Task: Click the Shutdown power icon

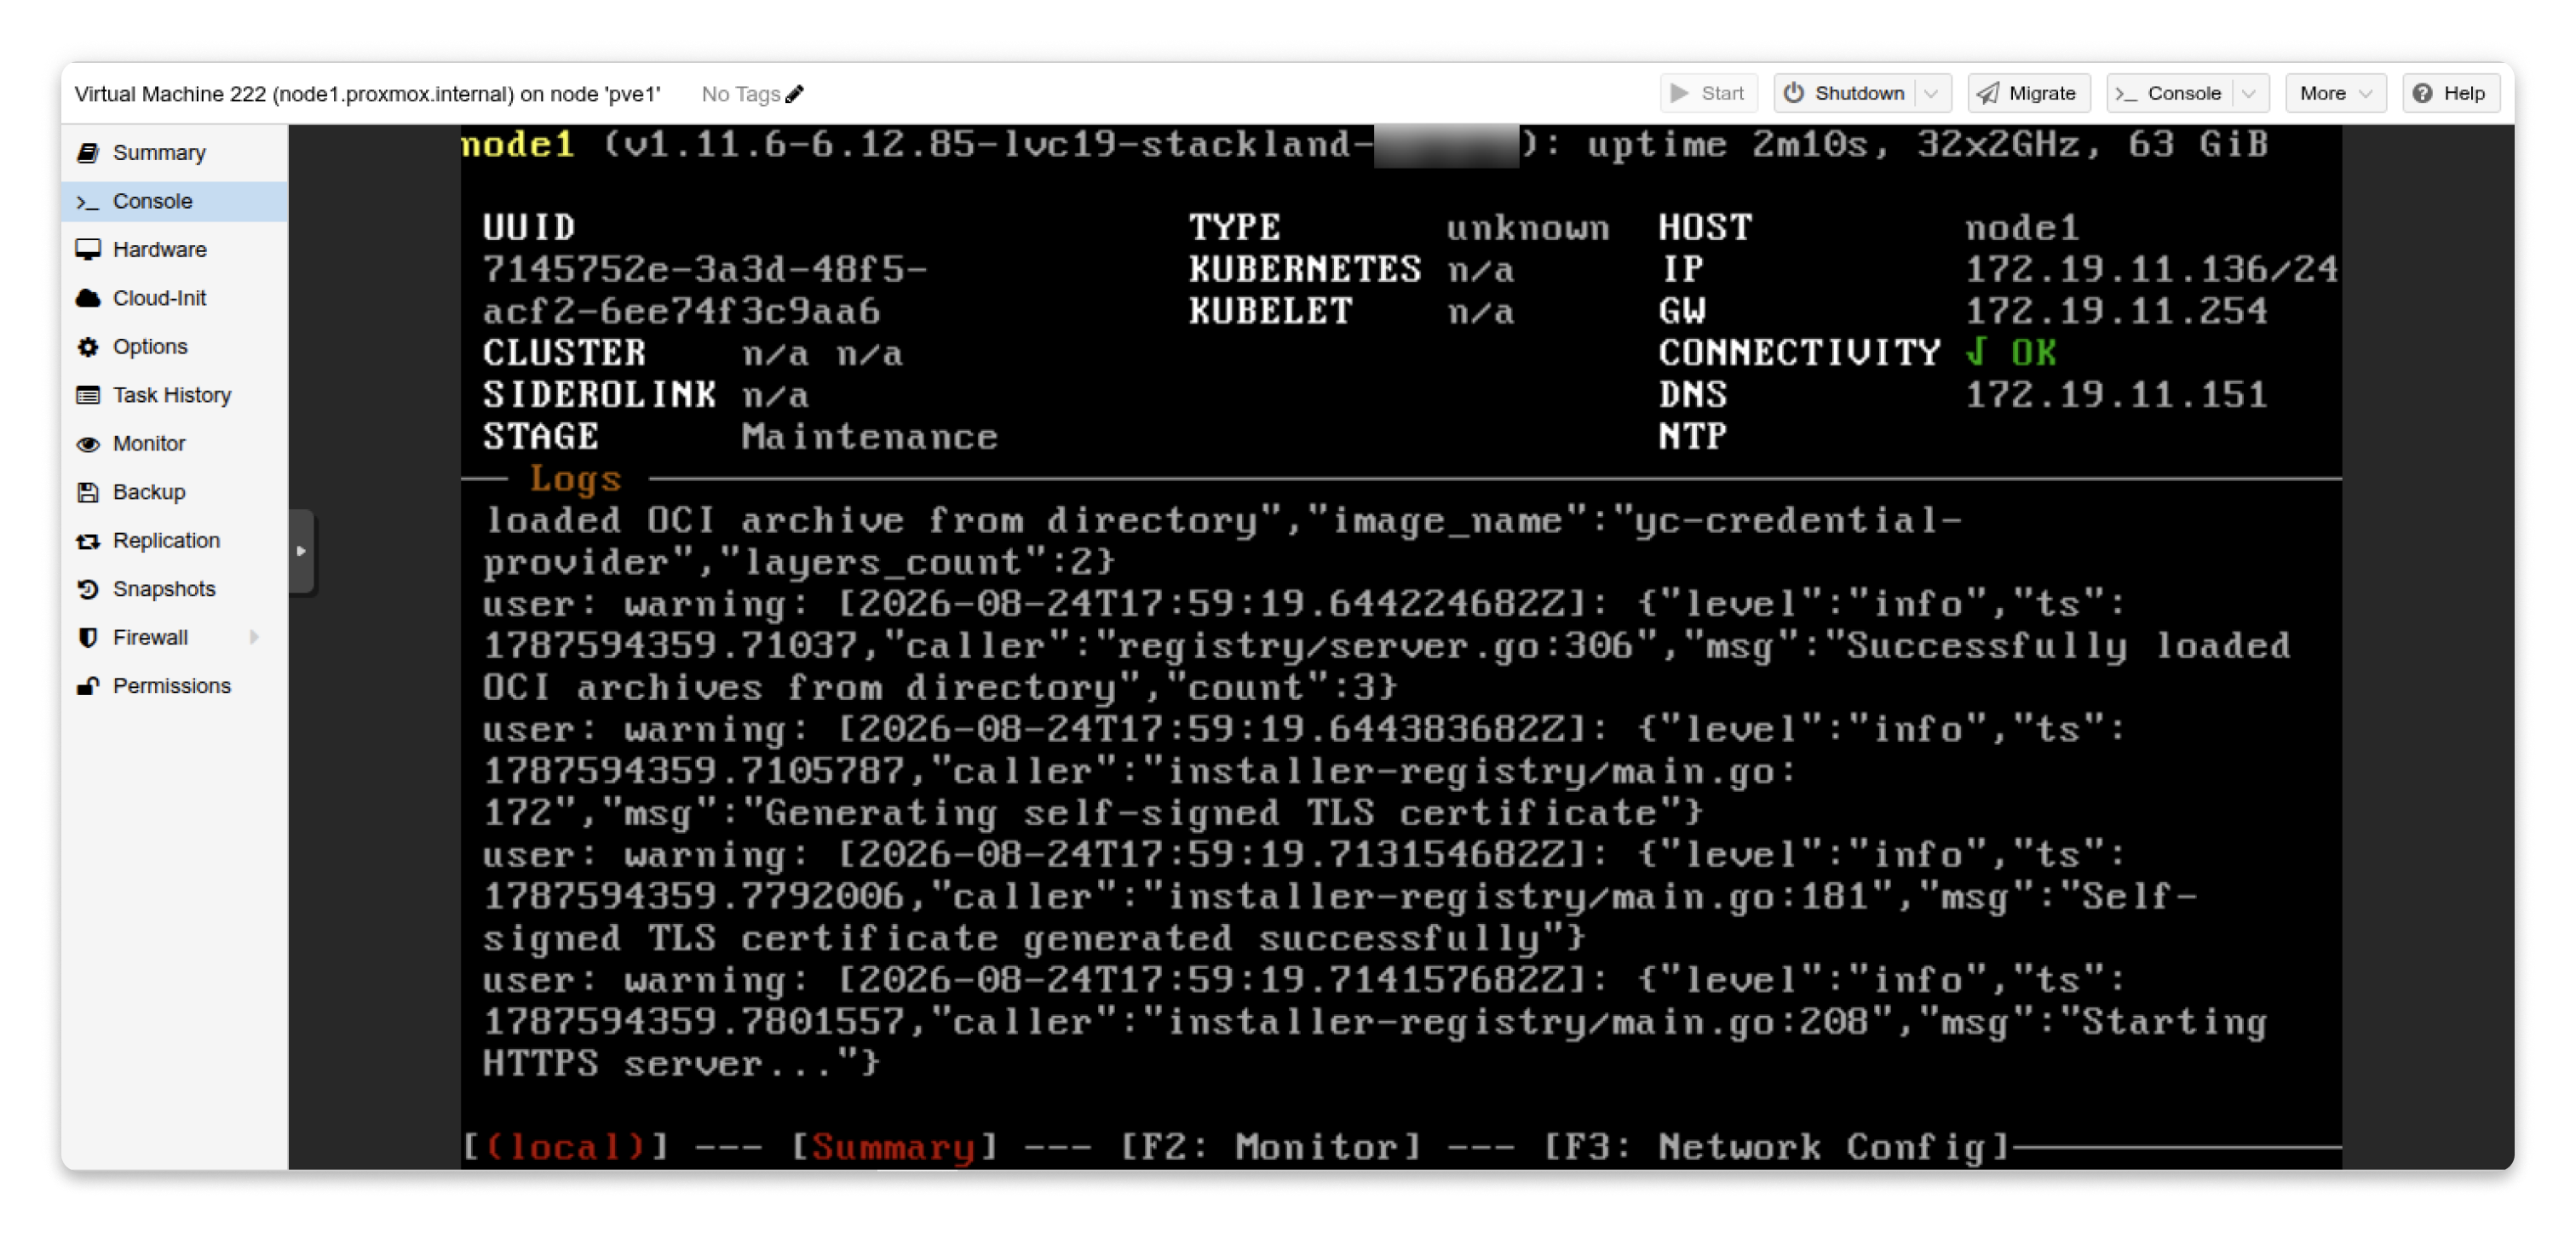Action: [x=1794, y=93]
